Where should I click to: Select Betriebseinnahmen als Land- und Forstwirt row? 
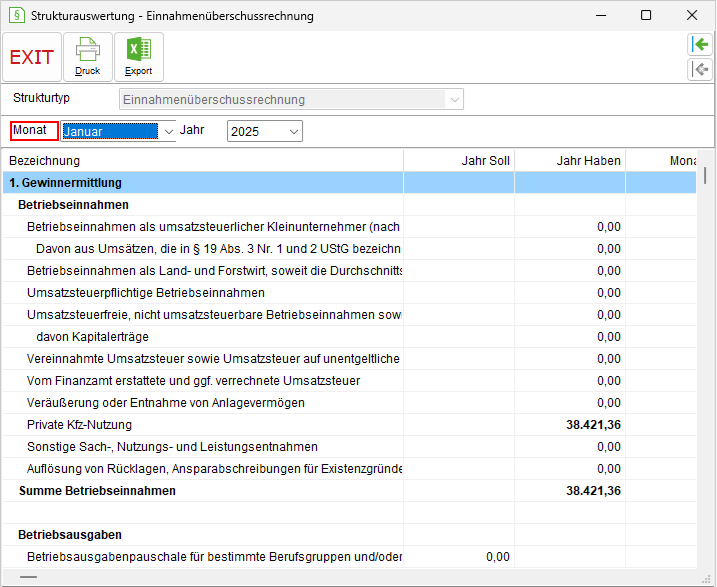[349, 271]
